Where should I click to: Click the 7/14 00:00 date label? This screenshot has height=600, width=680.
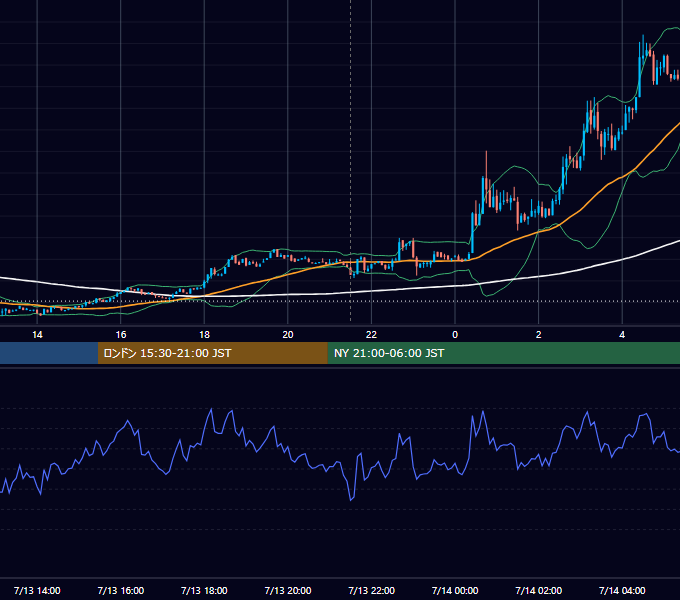455,590
